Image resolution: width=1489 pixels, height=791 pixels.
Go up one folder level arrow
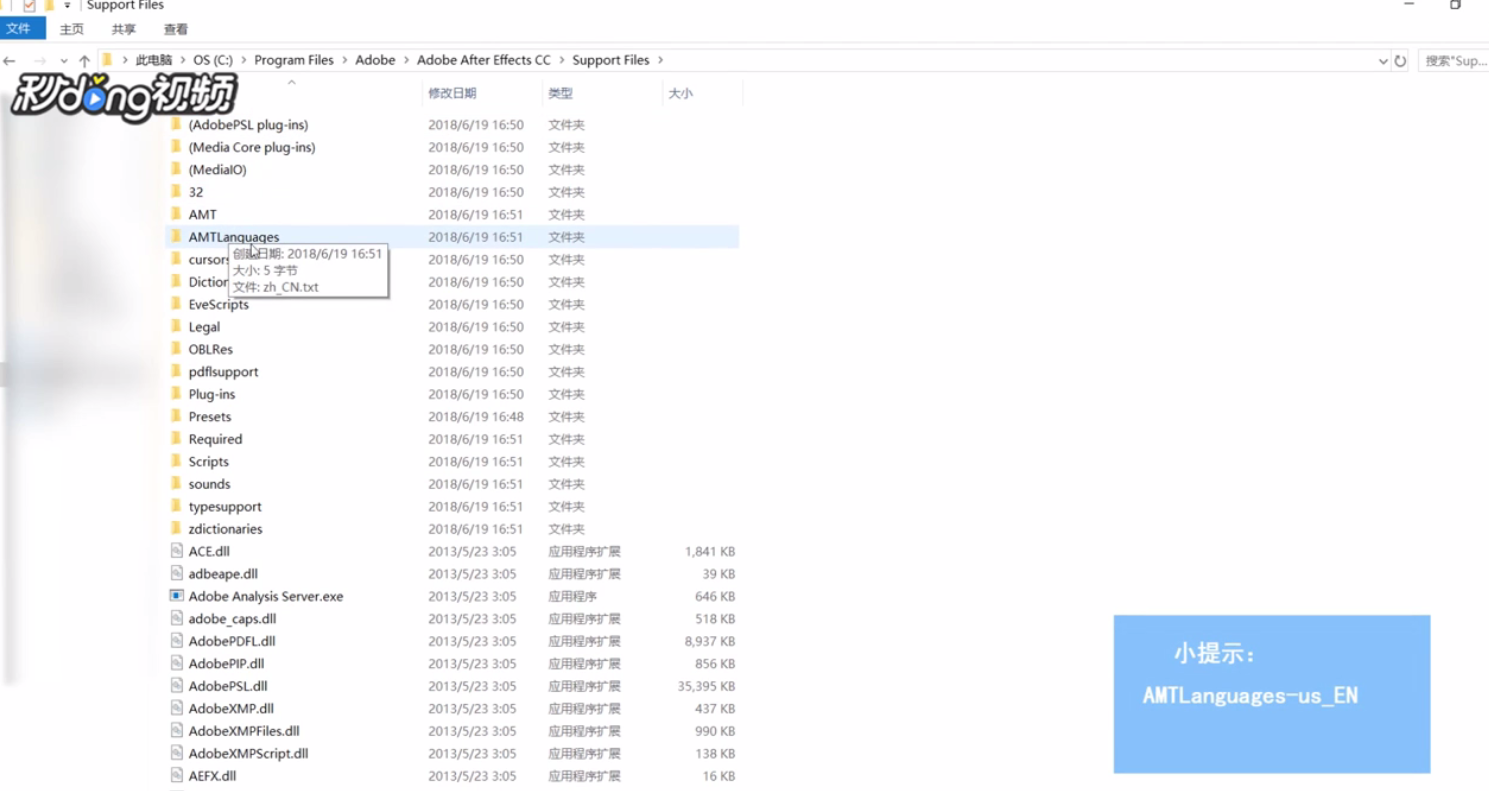(x=84, y=61)
